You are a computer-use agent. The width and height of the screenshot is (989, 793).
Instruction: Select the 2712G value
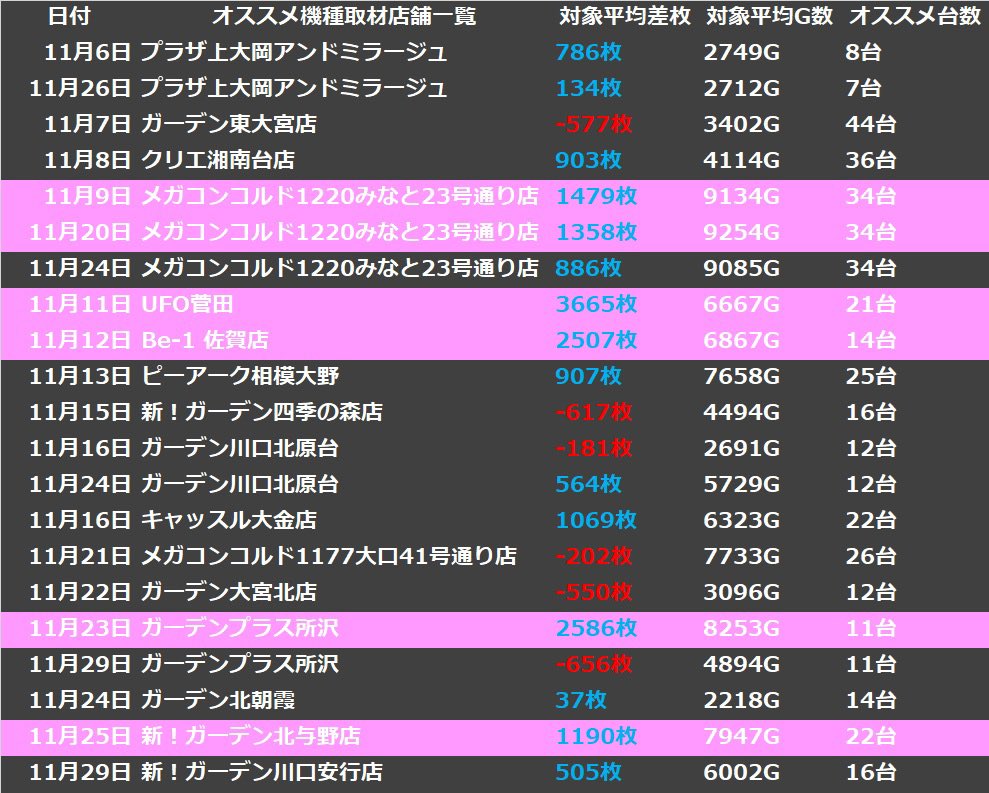742,88
